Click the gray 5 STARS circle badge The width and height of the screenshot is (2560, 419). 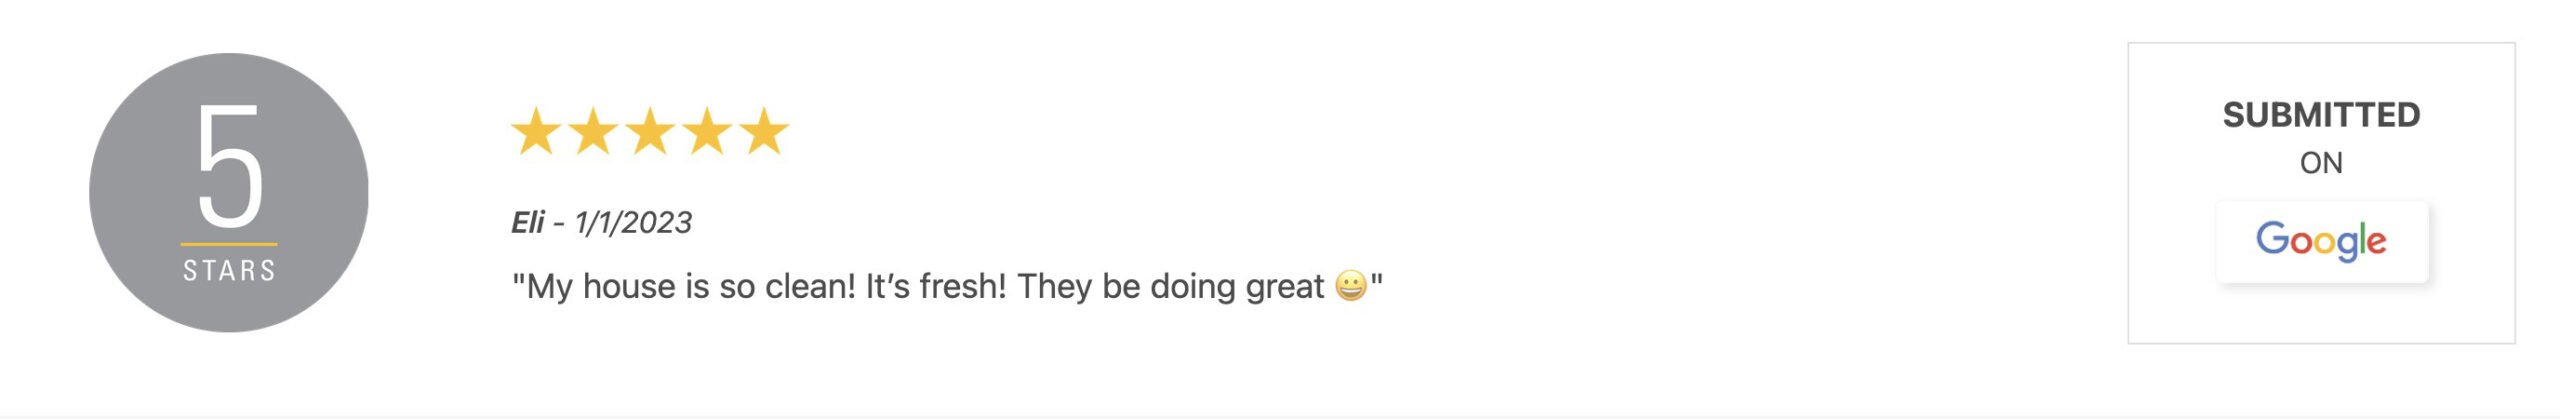click(229, 192)
